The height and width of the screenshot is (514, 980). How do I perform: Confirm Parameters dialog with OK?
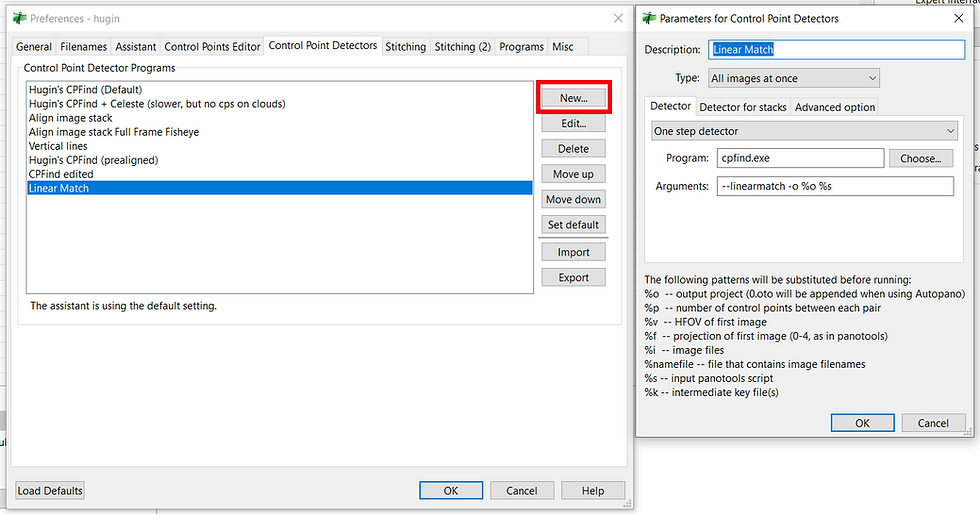click(x=862, y=423)
